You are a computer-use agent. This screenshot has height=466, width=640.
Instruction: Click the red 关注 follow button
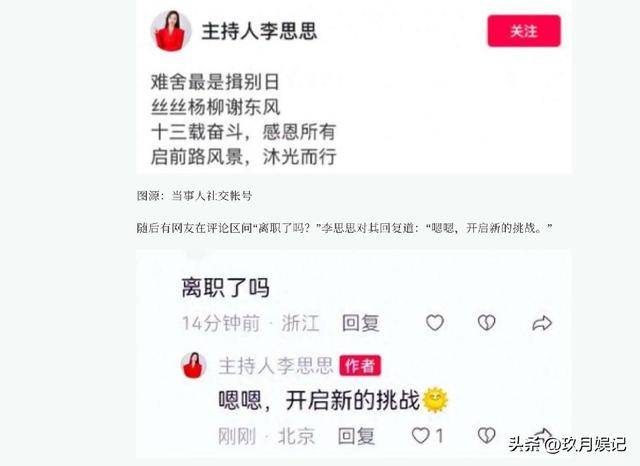coord(524,31)
